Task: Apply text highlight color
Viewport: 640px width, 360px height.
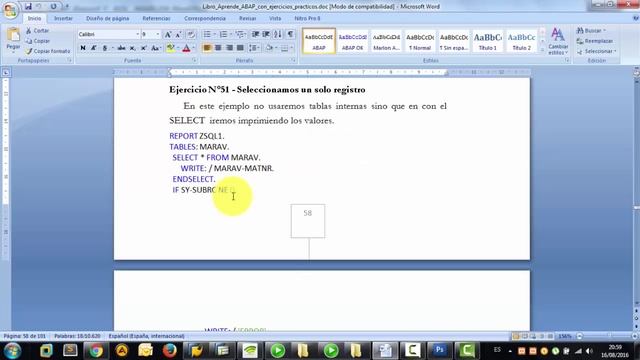Action: coord(171,48)
